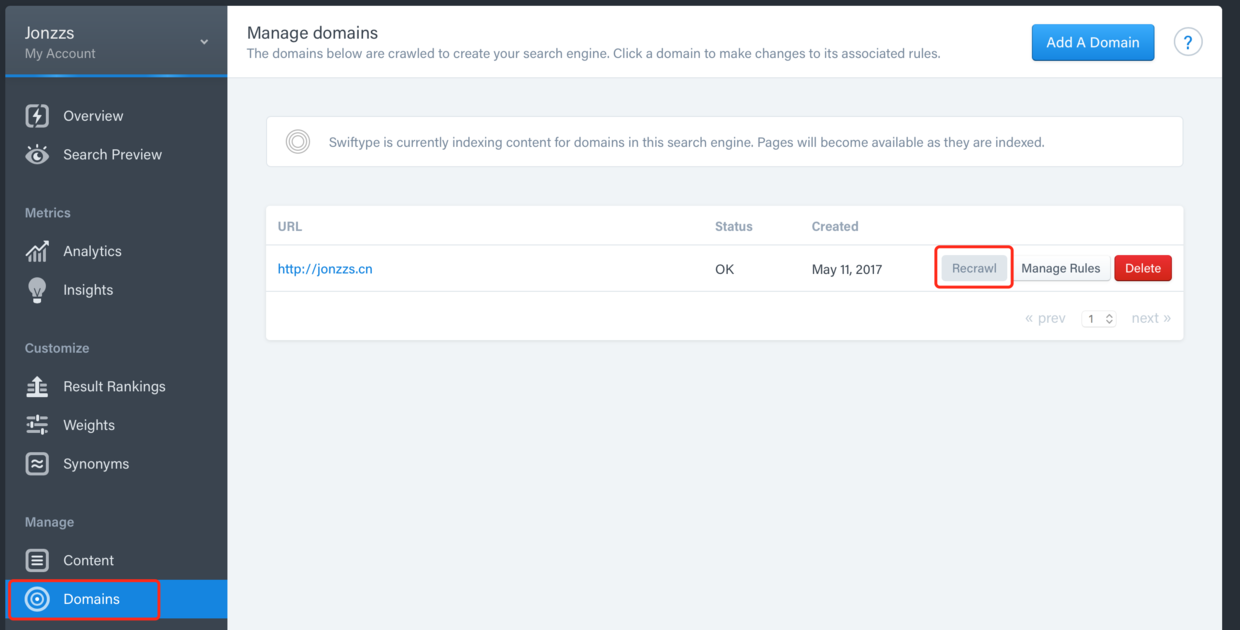This screenshot has height=630, width=1240.
Task: Click the Search Preview eye icon
Action: pos(37,155)
